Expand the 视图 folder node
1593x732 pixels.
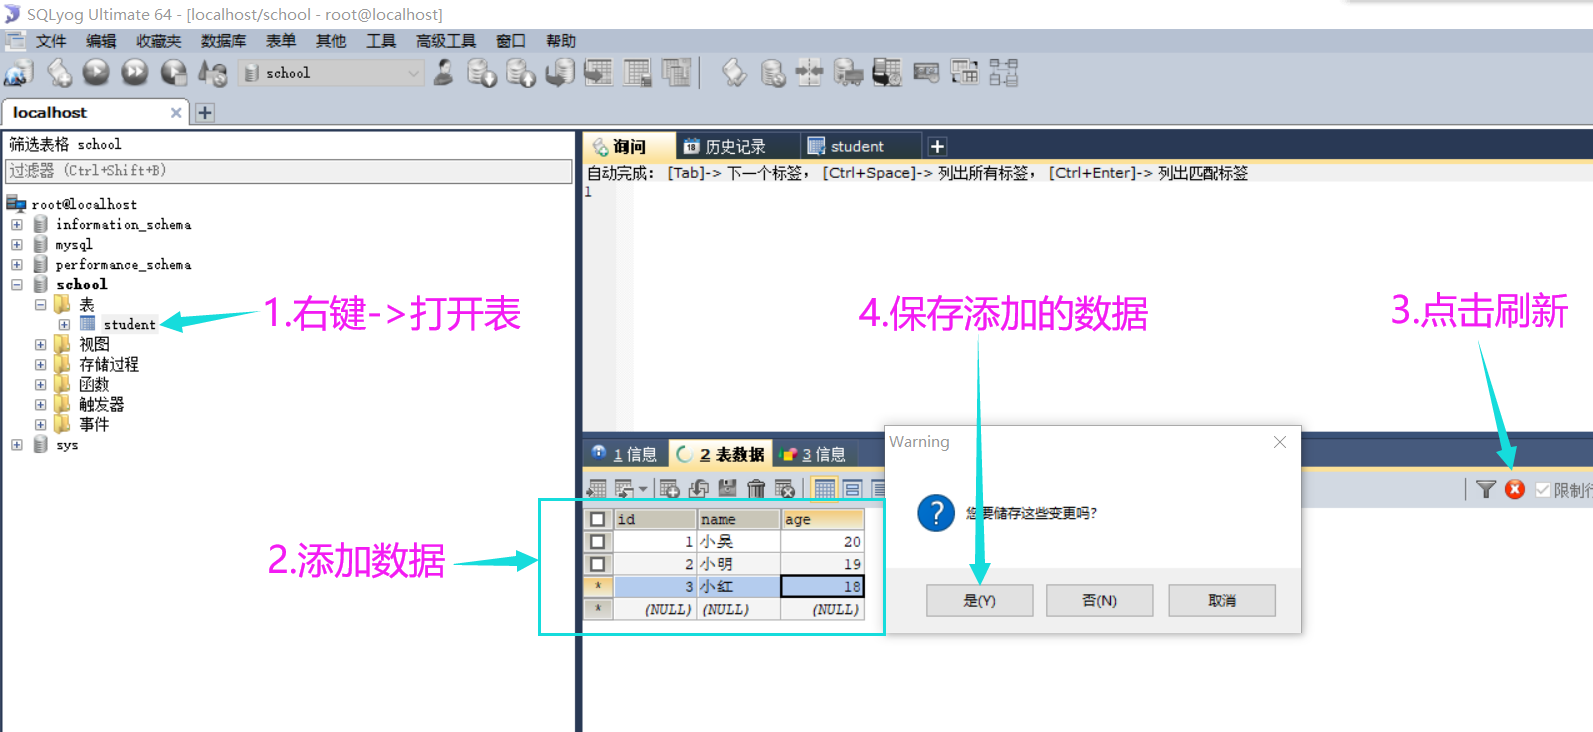coord(41,345)
